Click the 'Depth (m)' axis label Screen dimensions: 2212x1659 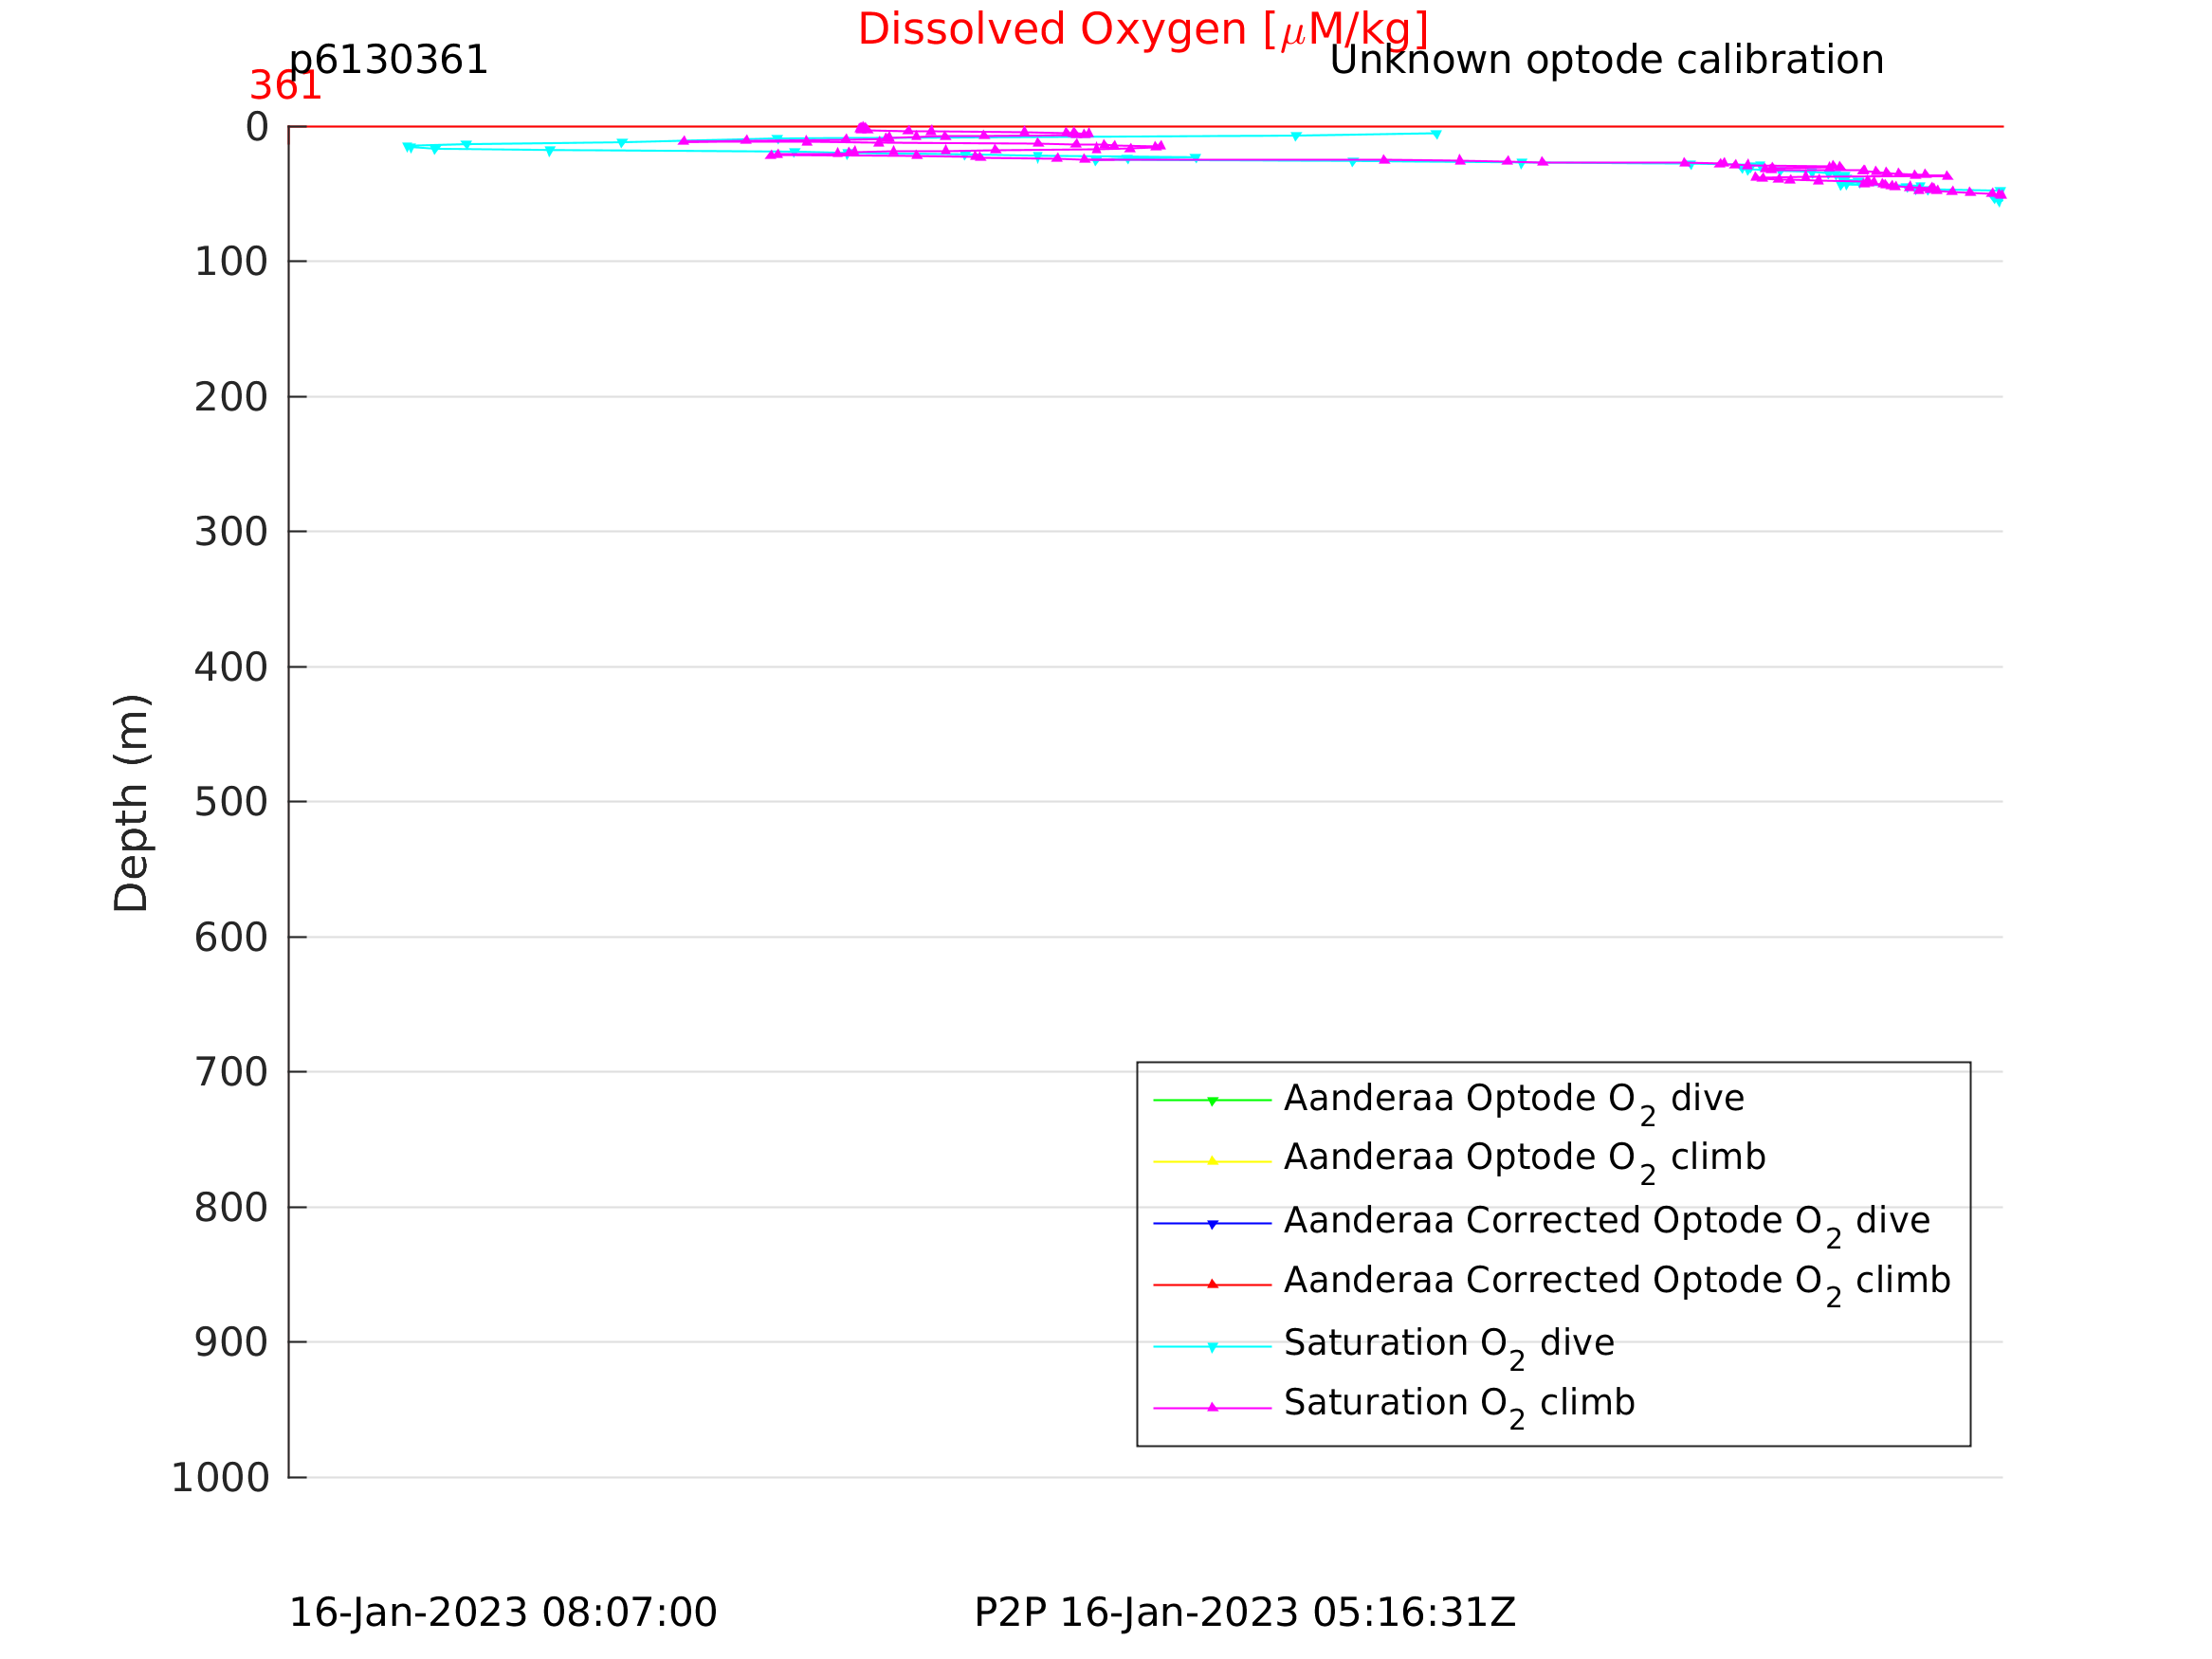(132, 803)
